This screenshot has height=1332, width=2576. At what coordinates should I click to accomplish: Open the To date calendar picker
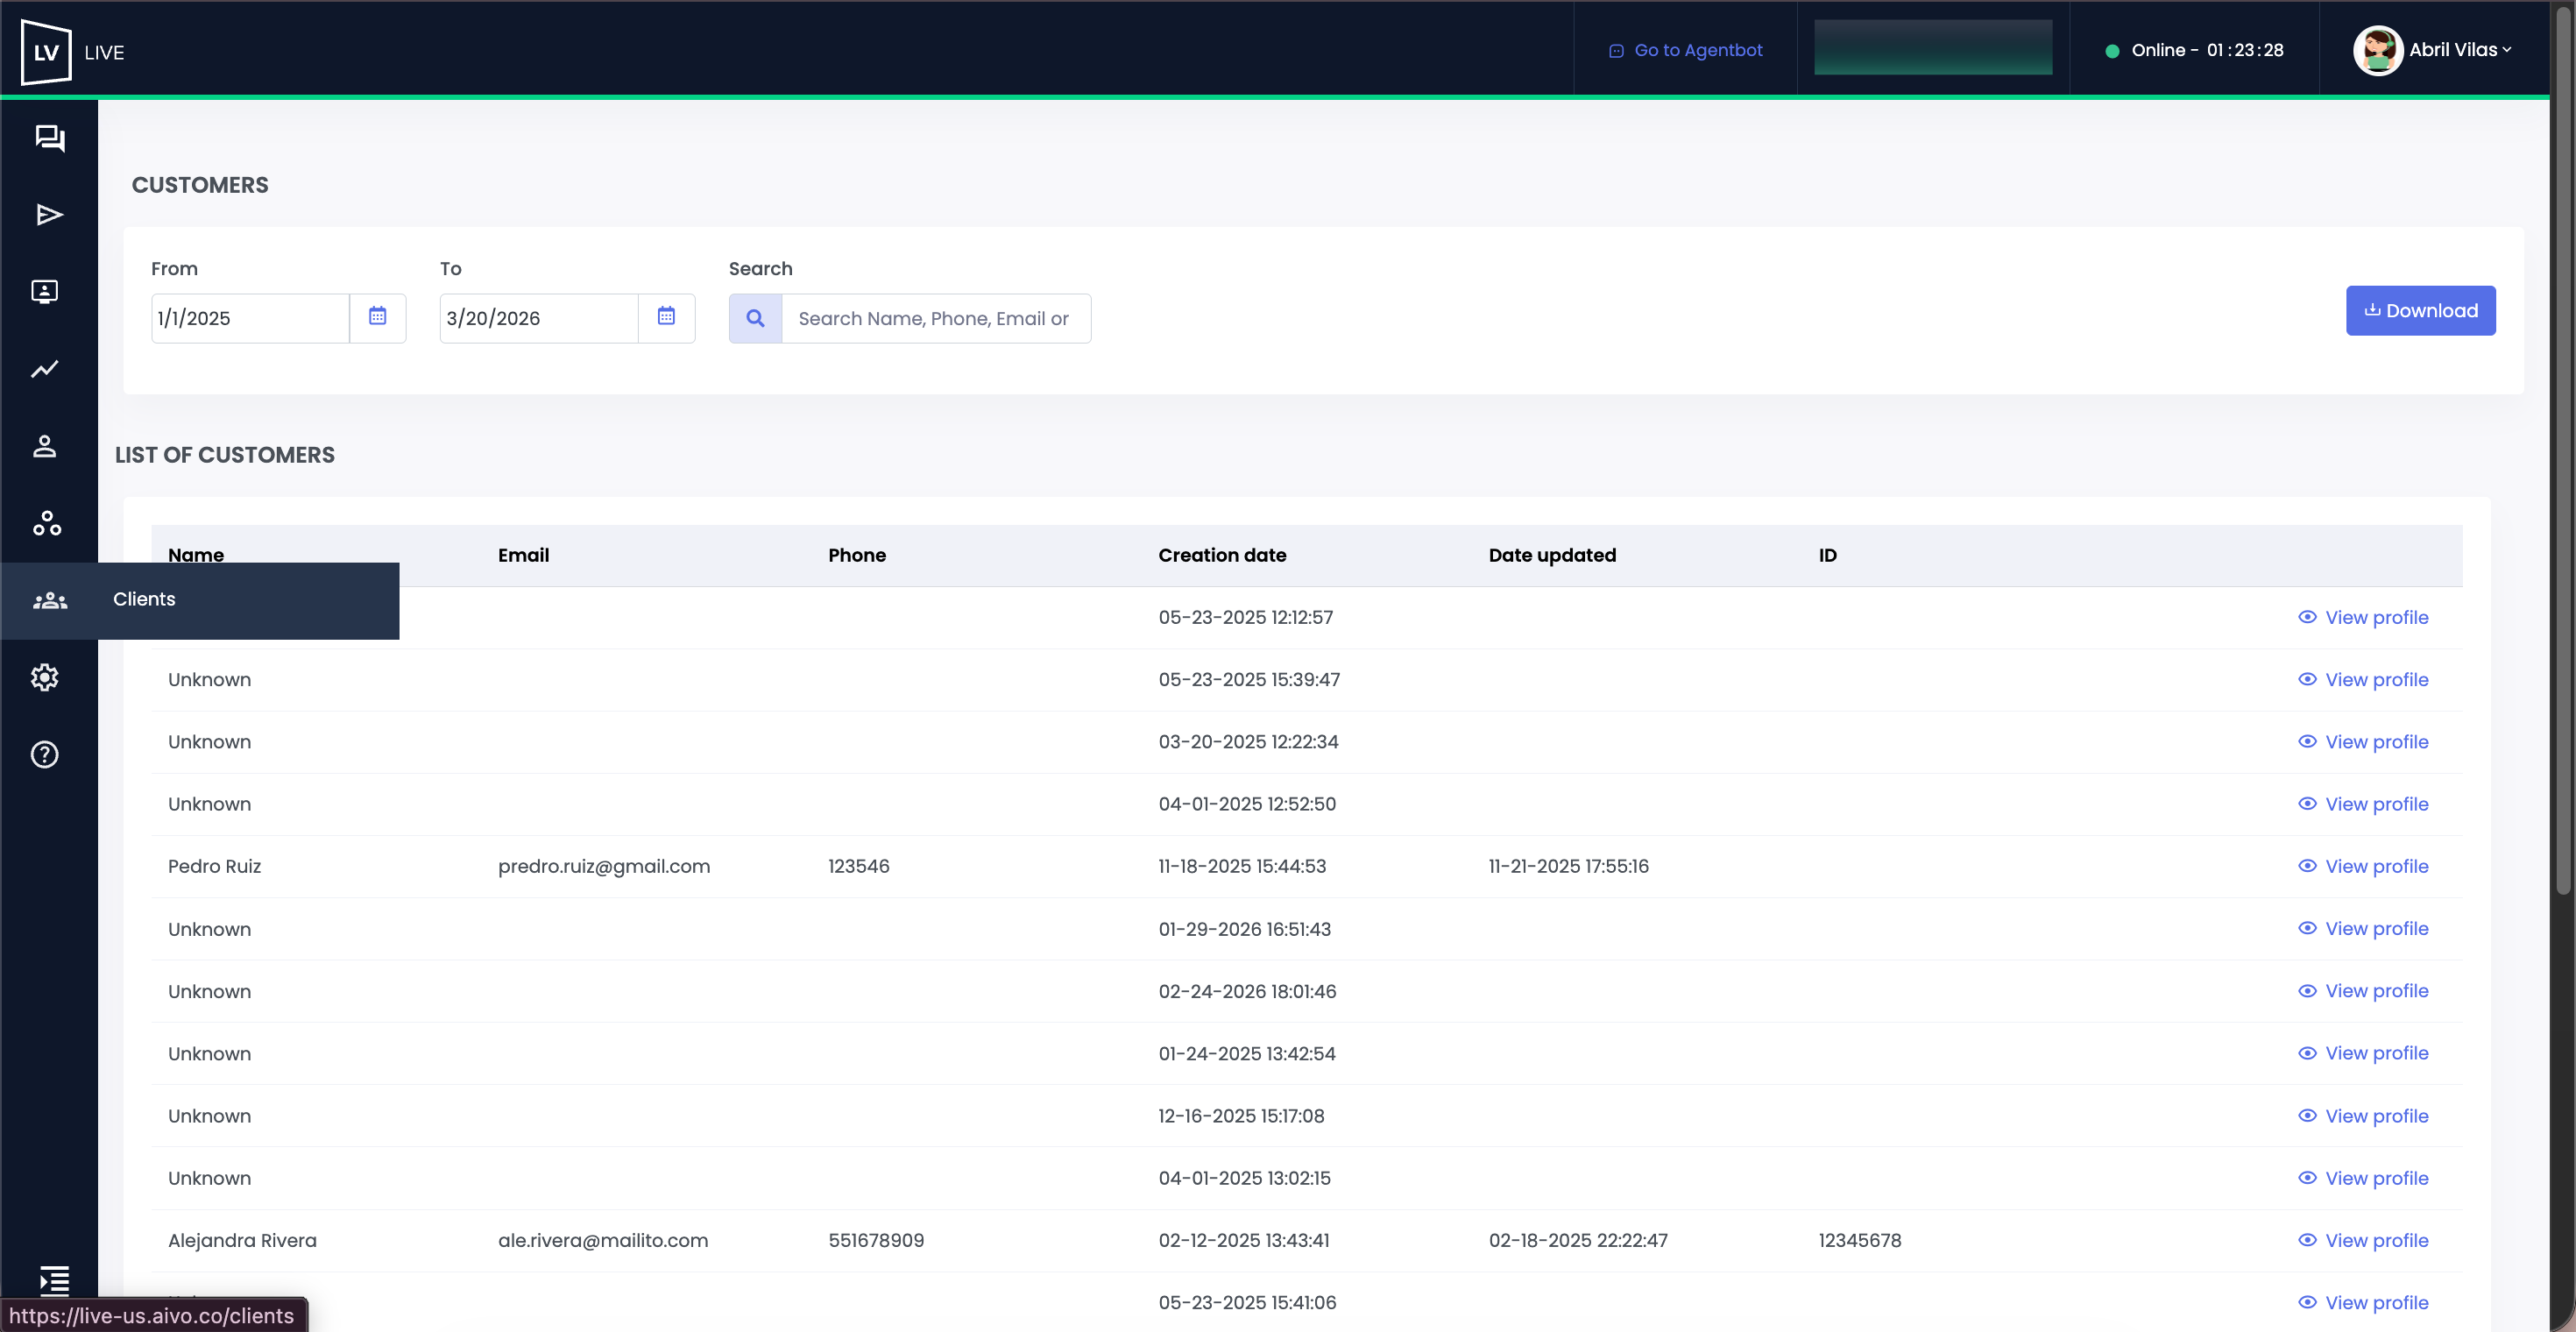coord(666,317)
